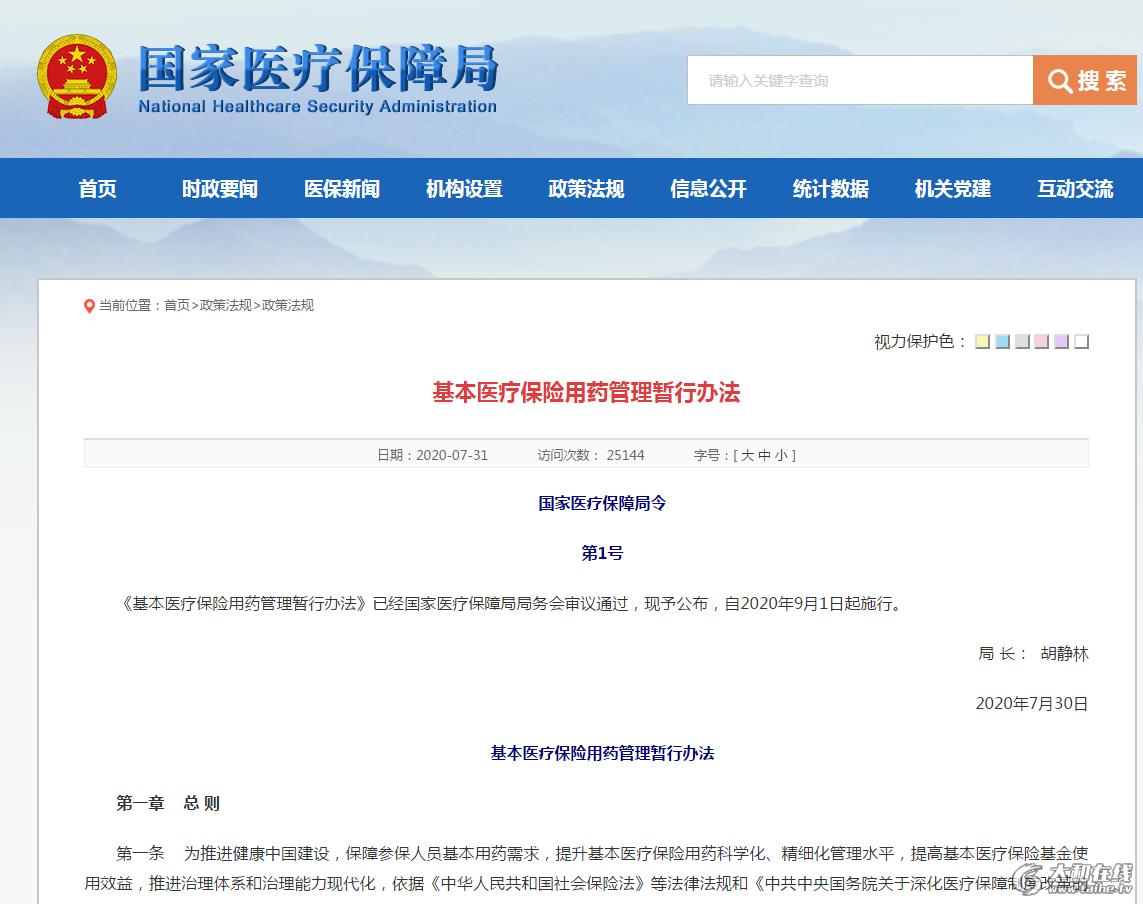Image resolution: width=1143 pixels, height=904 pixels.
Task: Click 首页 in the breadcrumb
Action: [176, 305]
